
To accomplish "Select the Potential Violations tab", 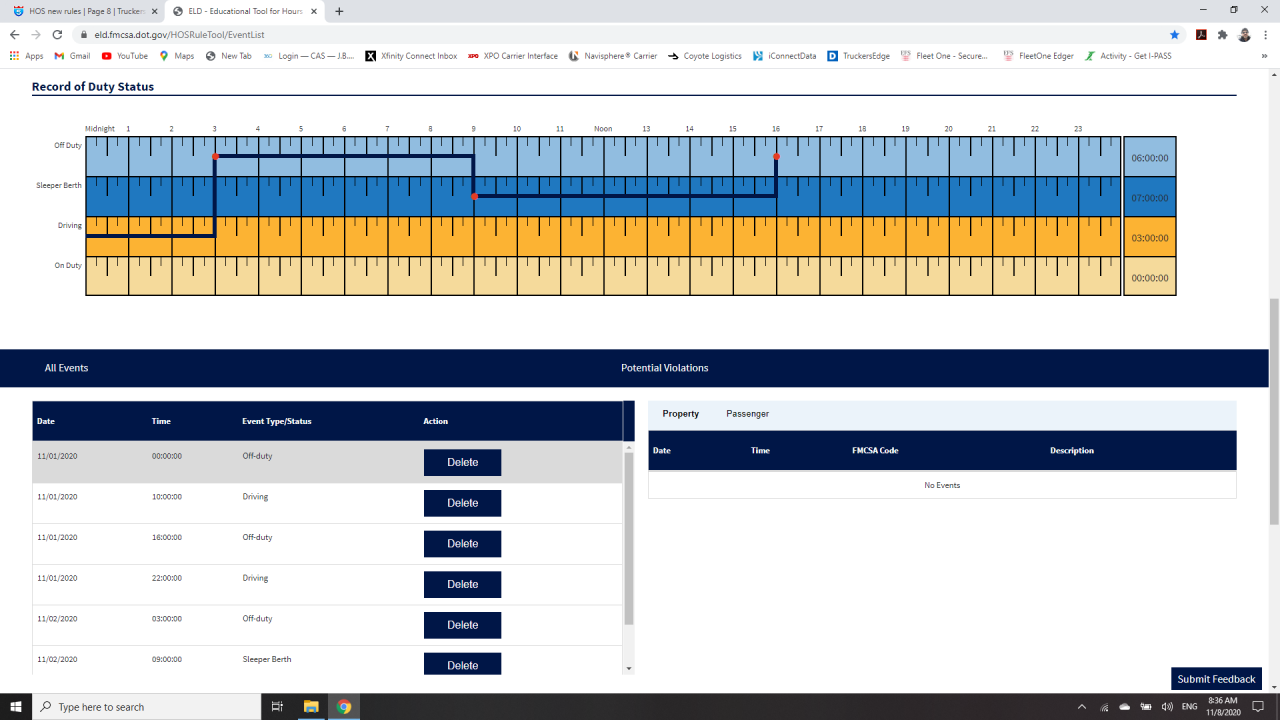I will click(x=664, y=368).
